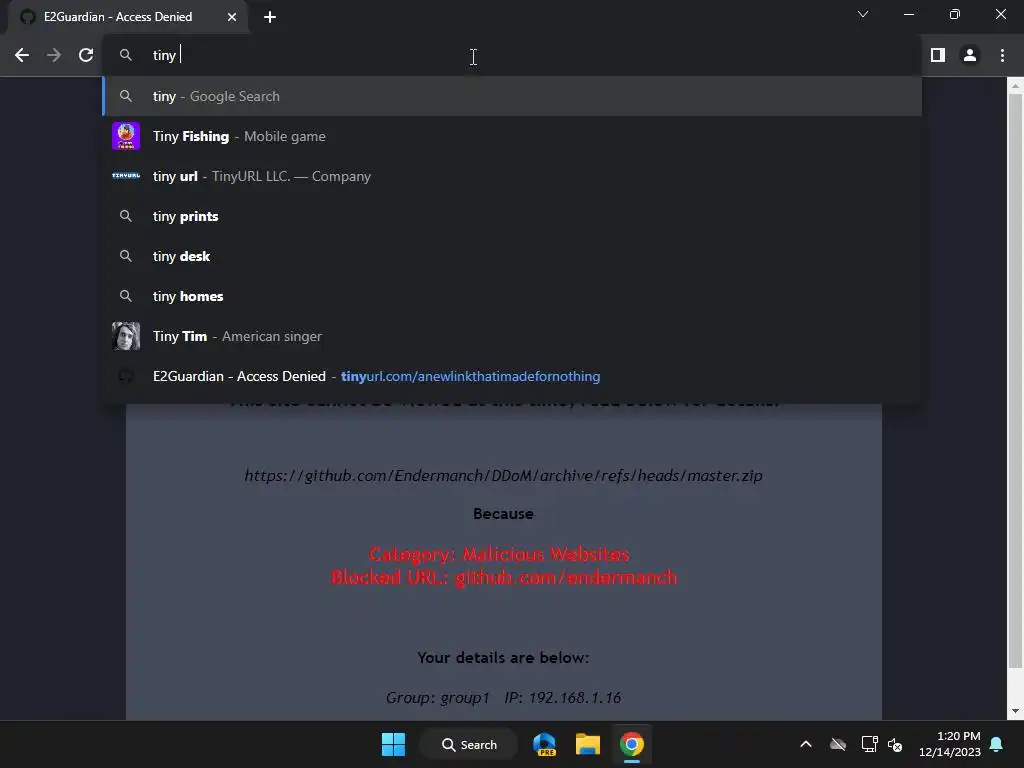Click the muted volume tray icon
Image resolution: width=1024 pixels, height=768 pixels.
[x=895, y=744]
